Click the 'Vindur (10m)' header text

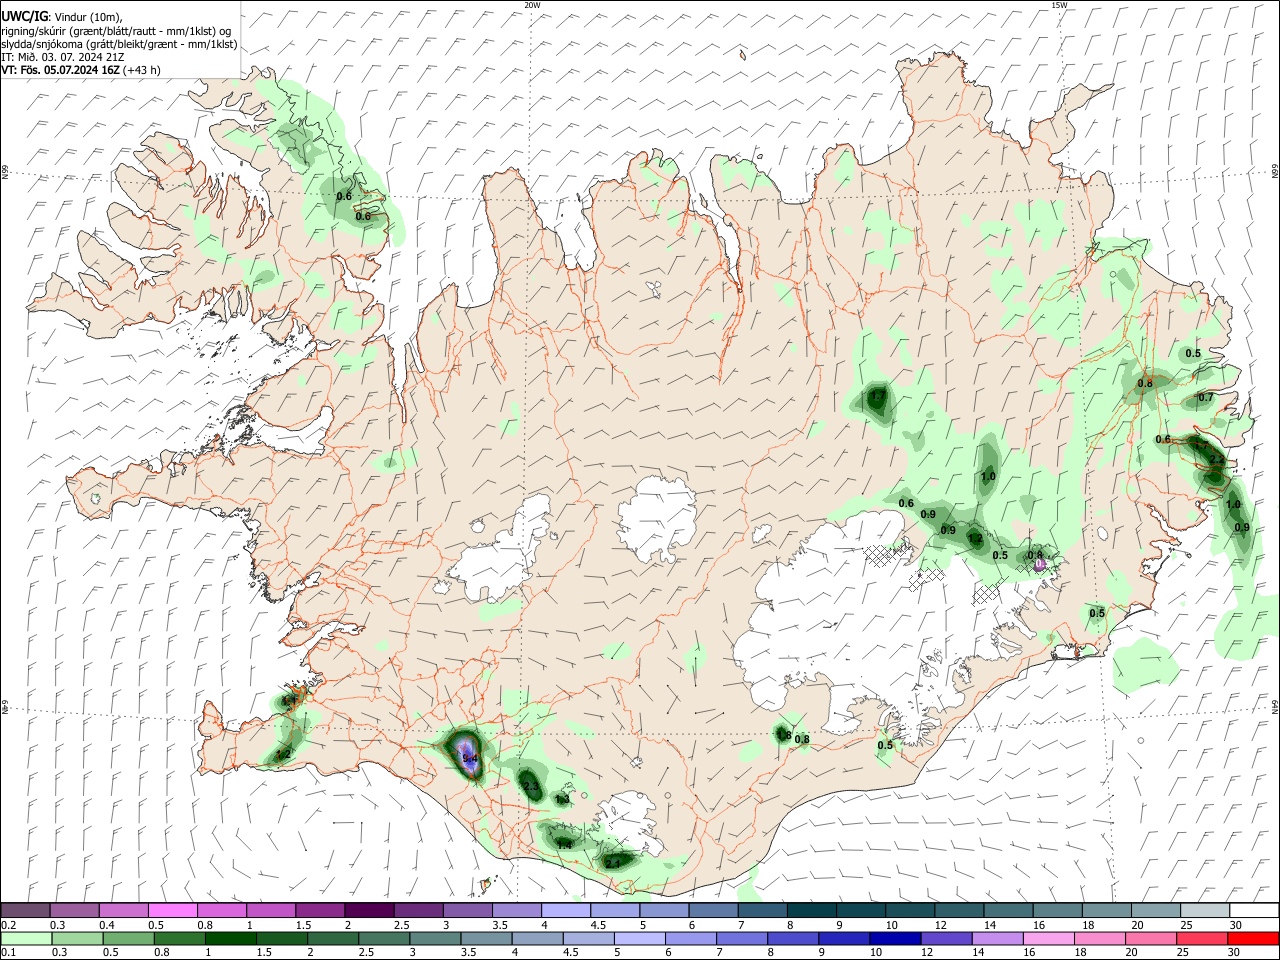click(87, 17)
